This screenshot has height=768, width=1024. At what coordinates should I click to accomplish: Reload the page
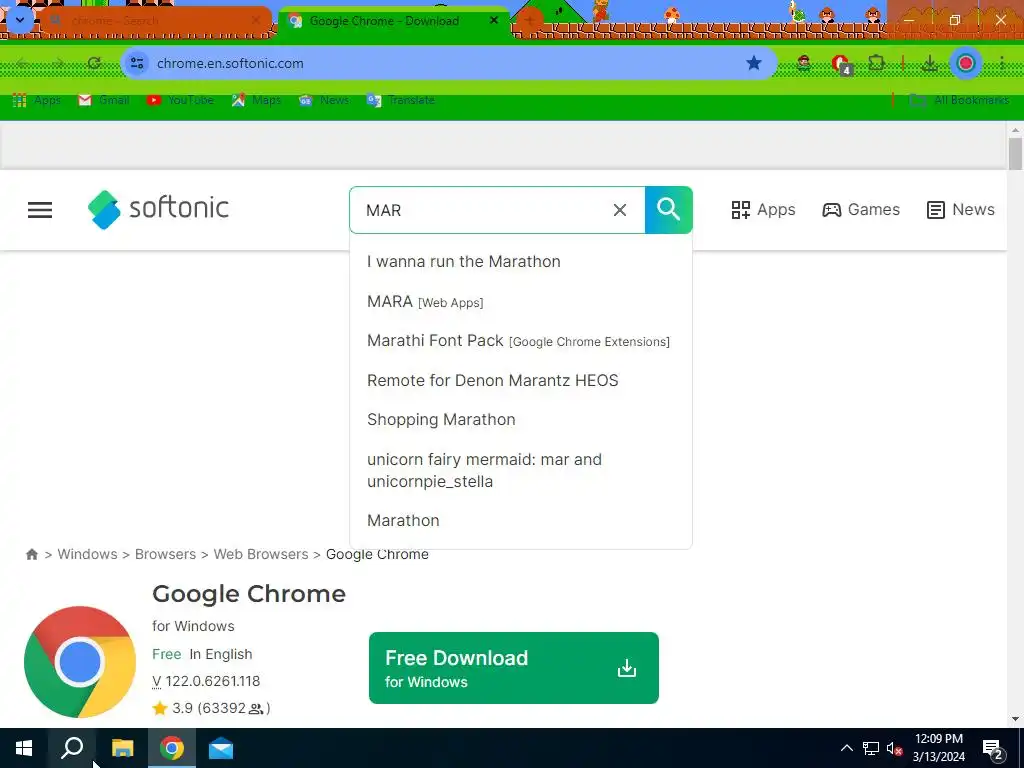pyautogui.click(x=94, y=63)
